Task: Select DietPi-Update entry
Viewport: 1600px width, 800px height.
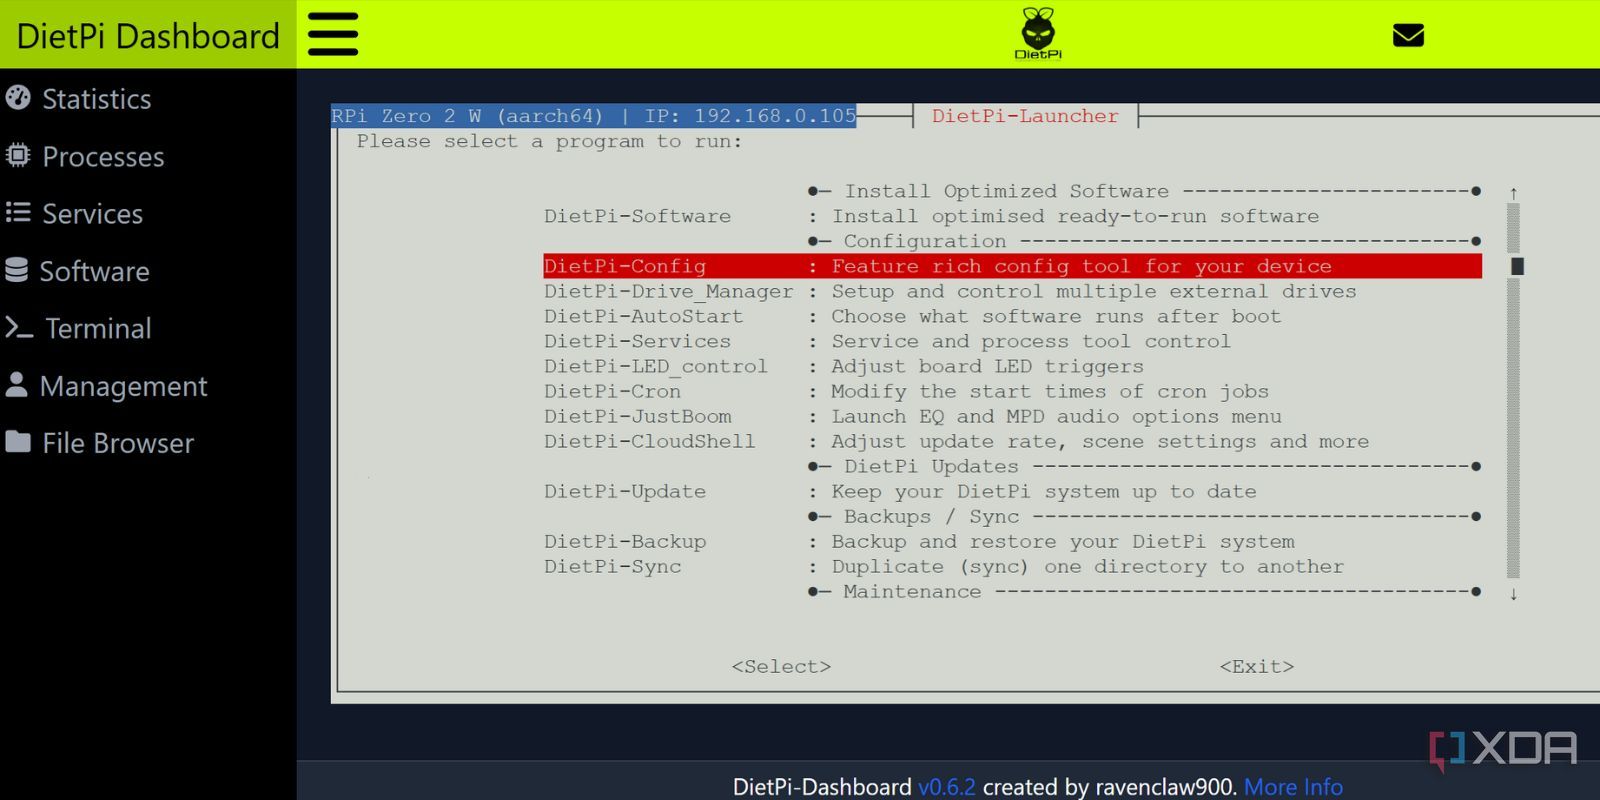Action: coord(625,491)
